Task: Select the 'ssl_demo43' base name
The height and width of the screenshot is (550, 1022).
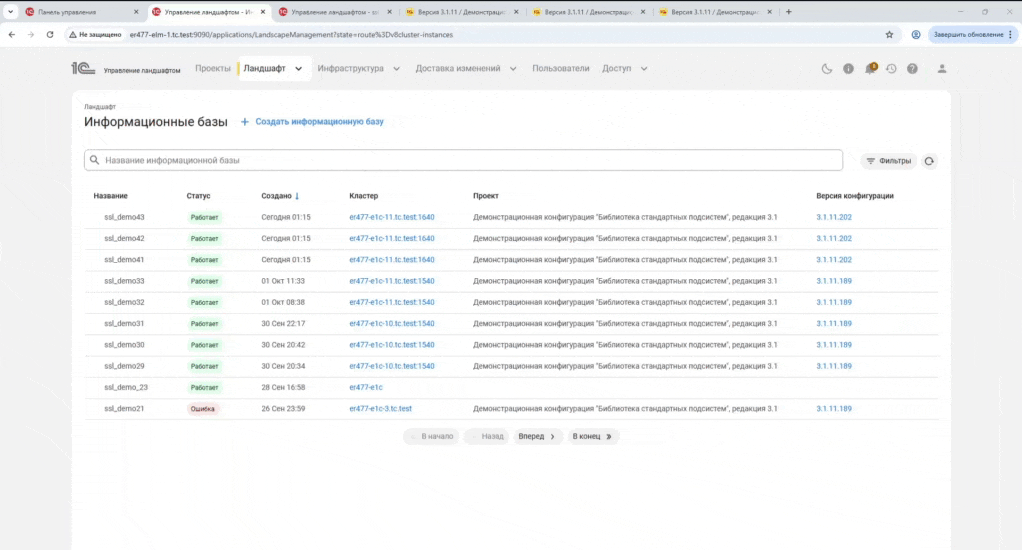Action: point(124,217)
